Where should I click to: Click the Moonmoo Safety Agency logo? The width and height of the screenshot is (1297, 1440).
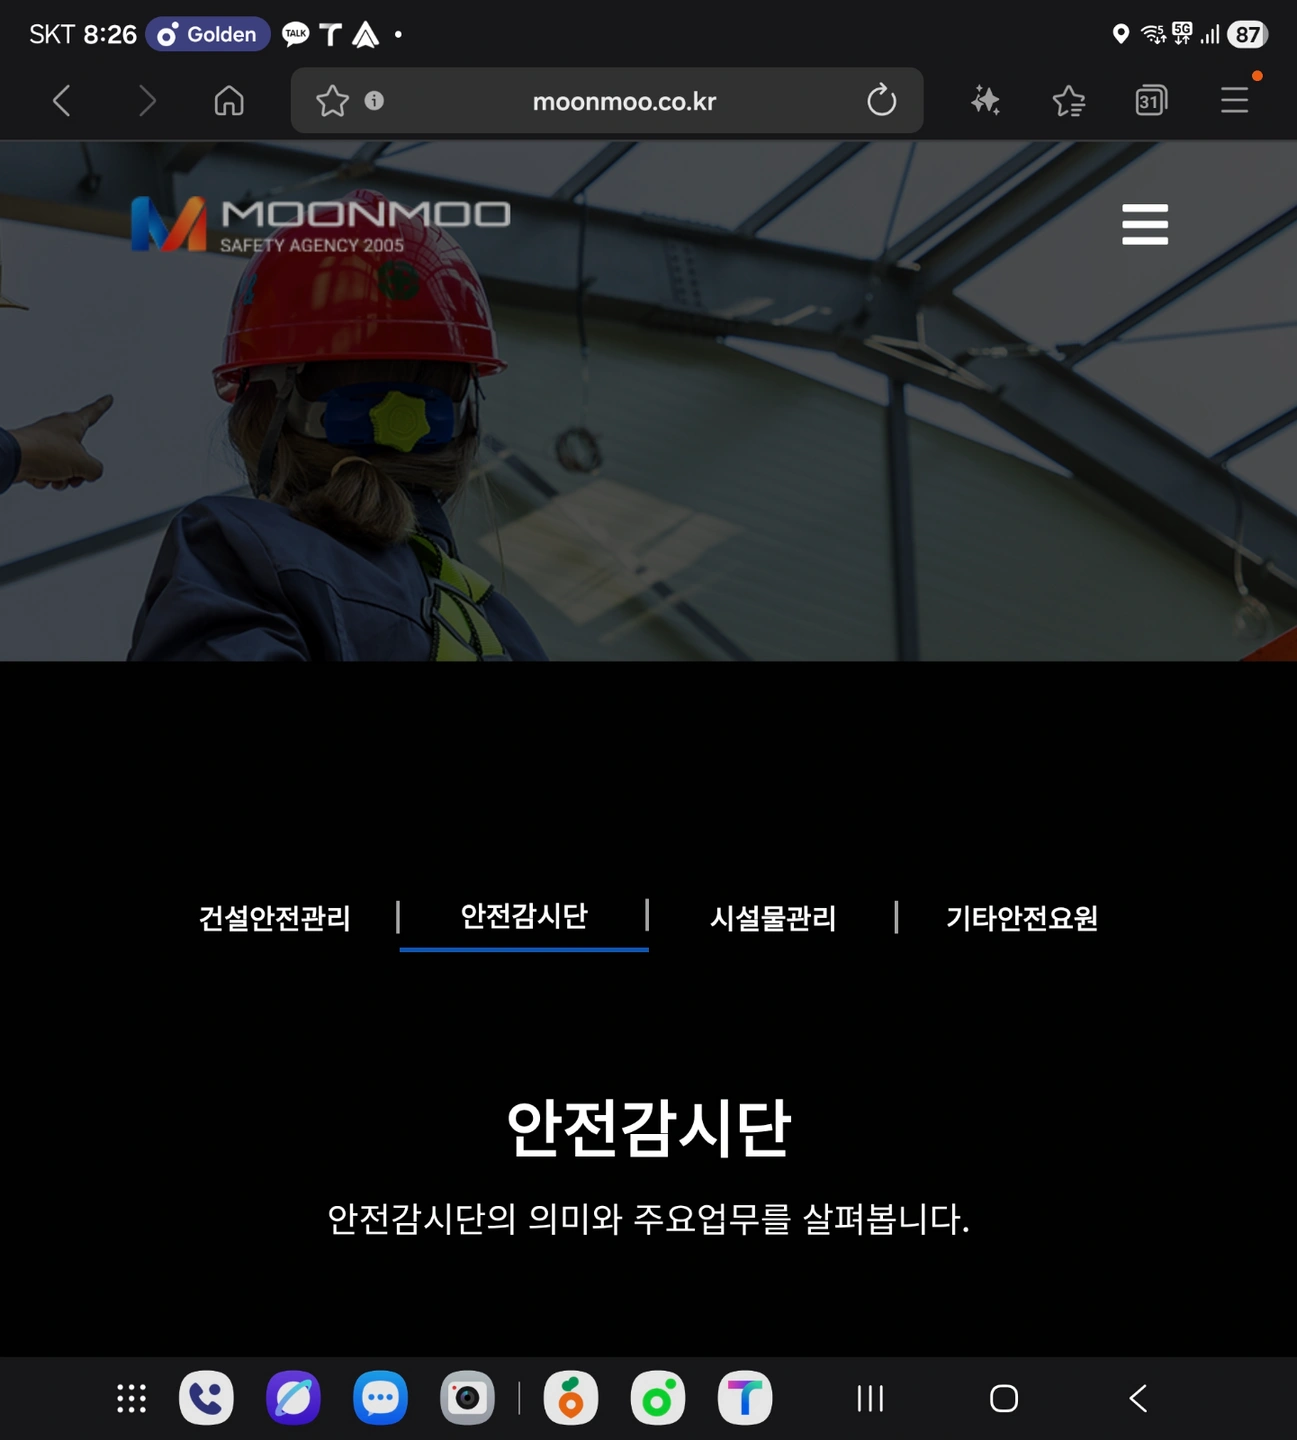click(x=320, y=224)
